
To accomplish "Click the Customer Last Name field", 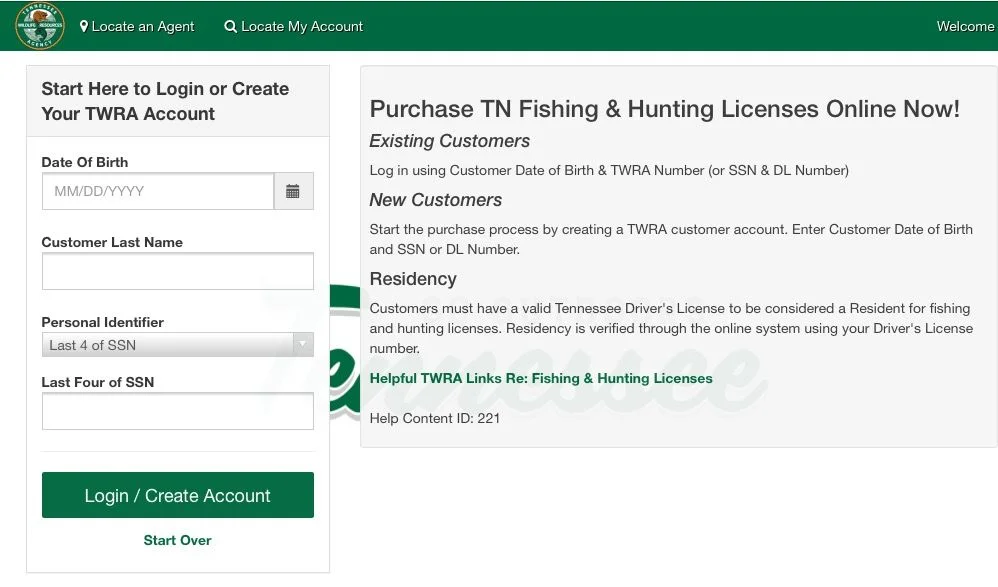I will click(x=178, y=271).
